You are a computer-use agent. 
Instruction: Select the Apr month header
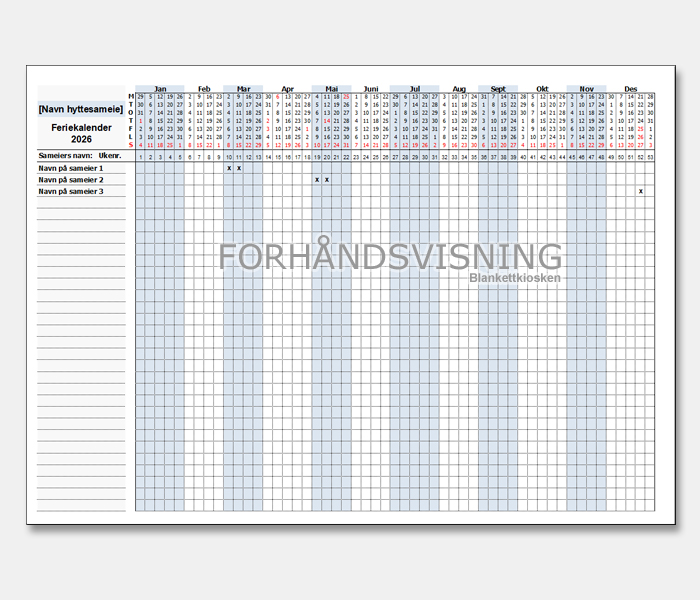[x=288, y=88]
